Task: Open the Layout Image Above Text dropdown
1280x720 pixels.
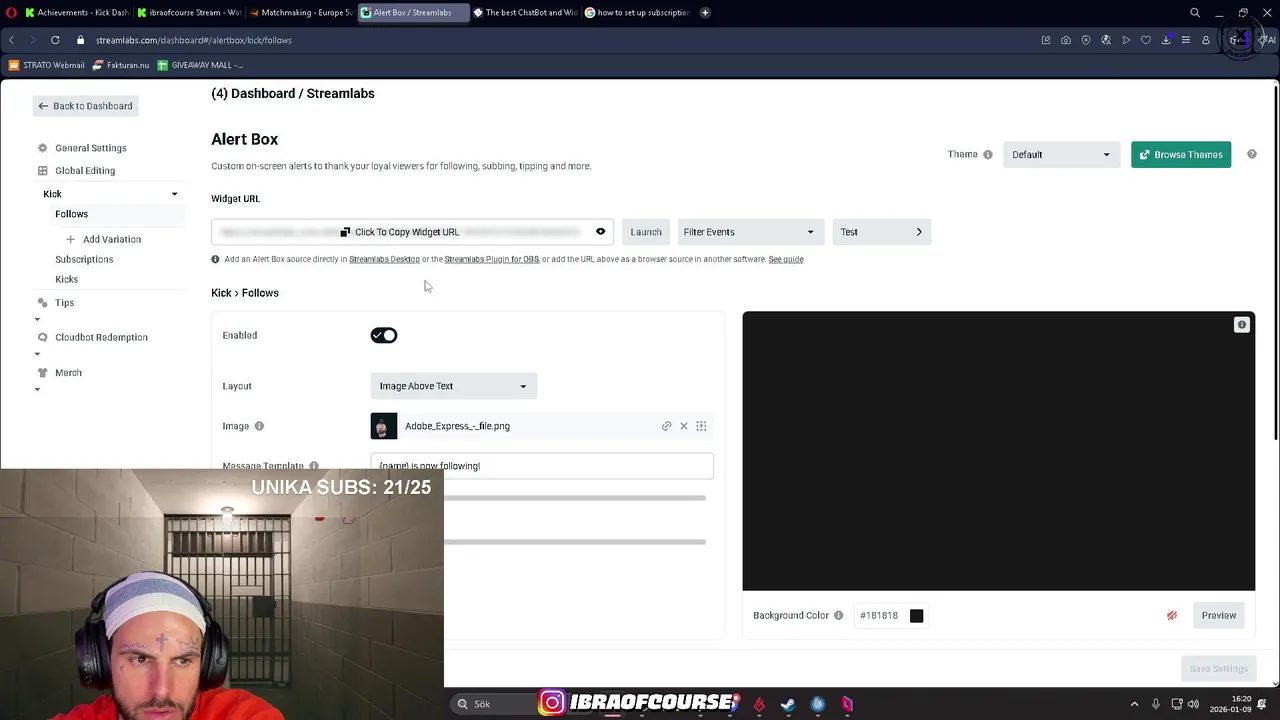Action: pyautogui.click(x=453, y=386)
